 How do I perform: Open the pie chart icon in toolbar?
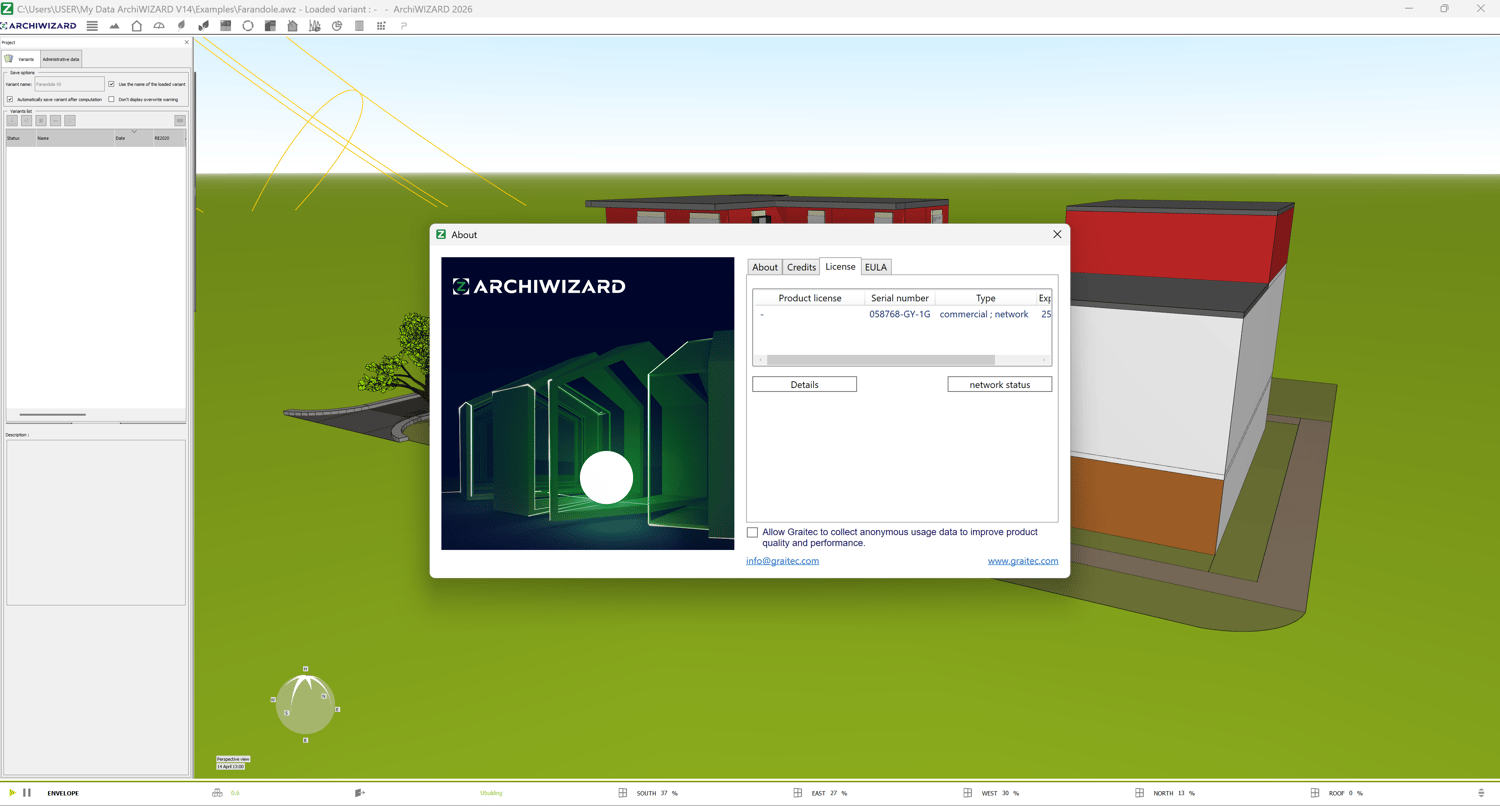(x=337, y=26)
